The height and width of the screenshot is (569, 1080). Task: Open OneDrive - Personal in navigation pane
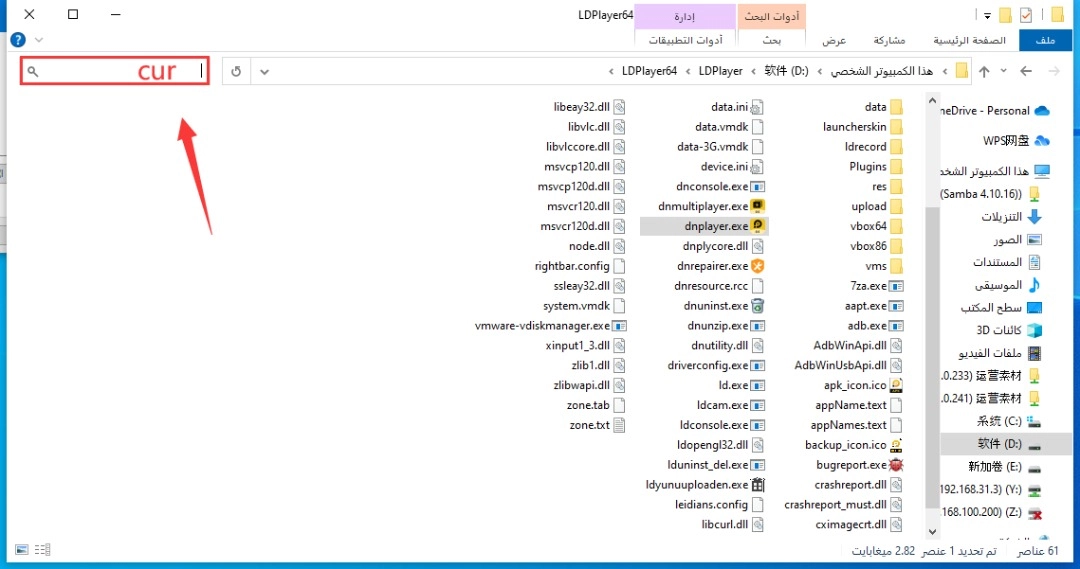pos(995,111)
